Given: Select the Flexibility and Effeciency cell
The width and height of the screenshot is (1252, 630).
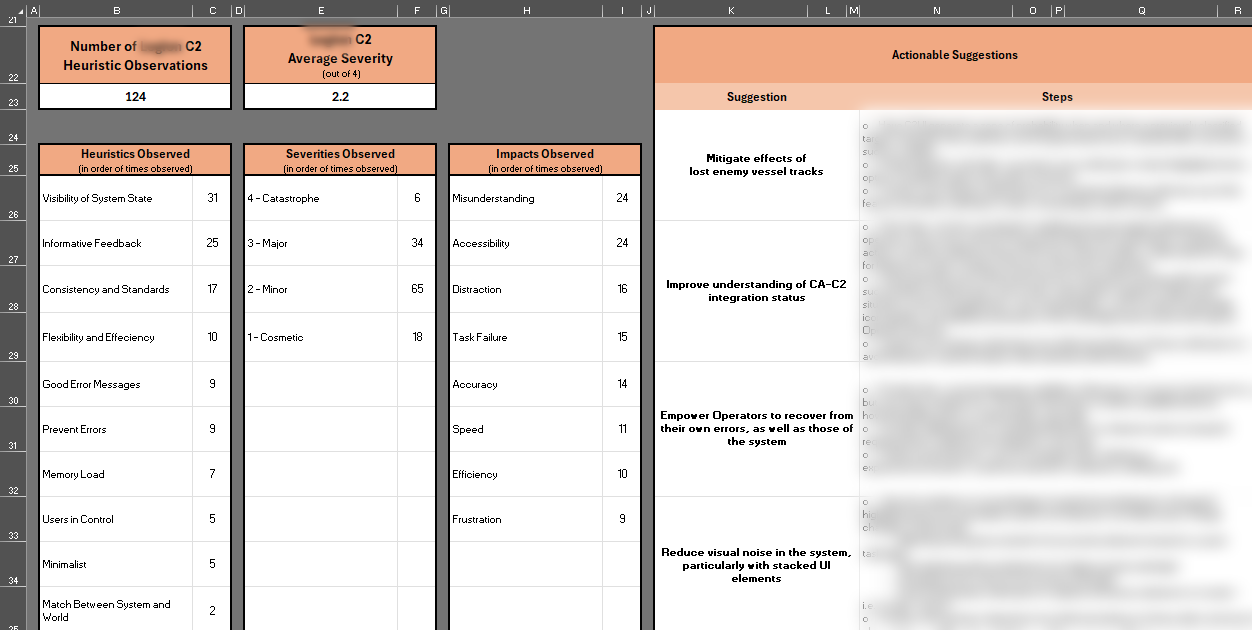Looking at the screenshot, I should pyautogui.click(x=116, y=337).
